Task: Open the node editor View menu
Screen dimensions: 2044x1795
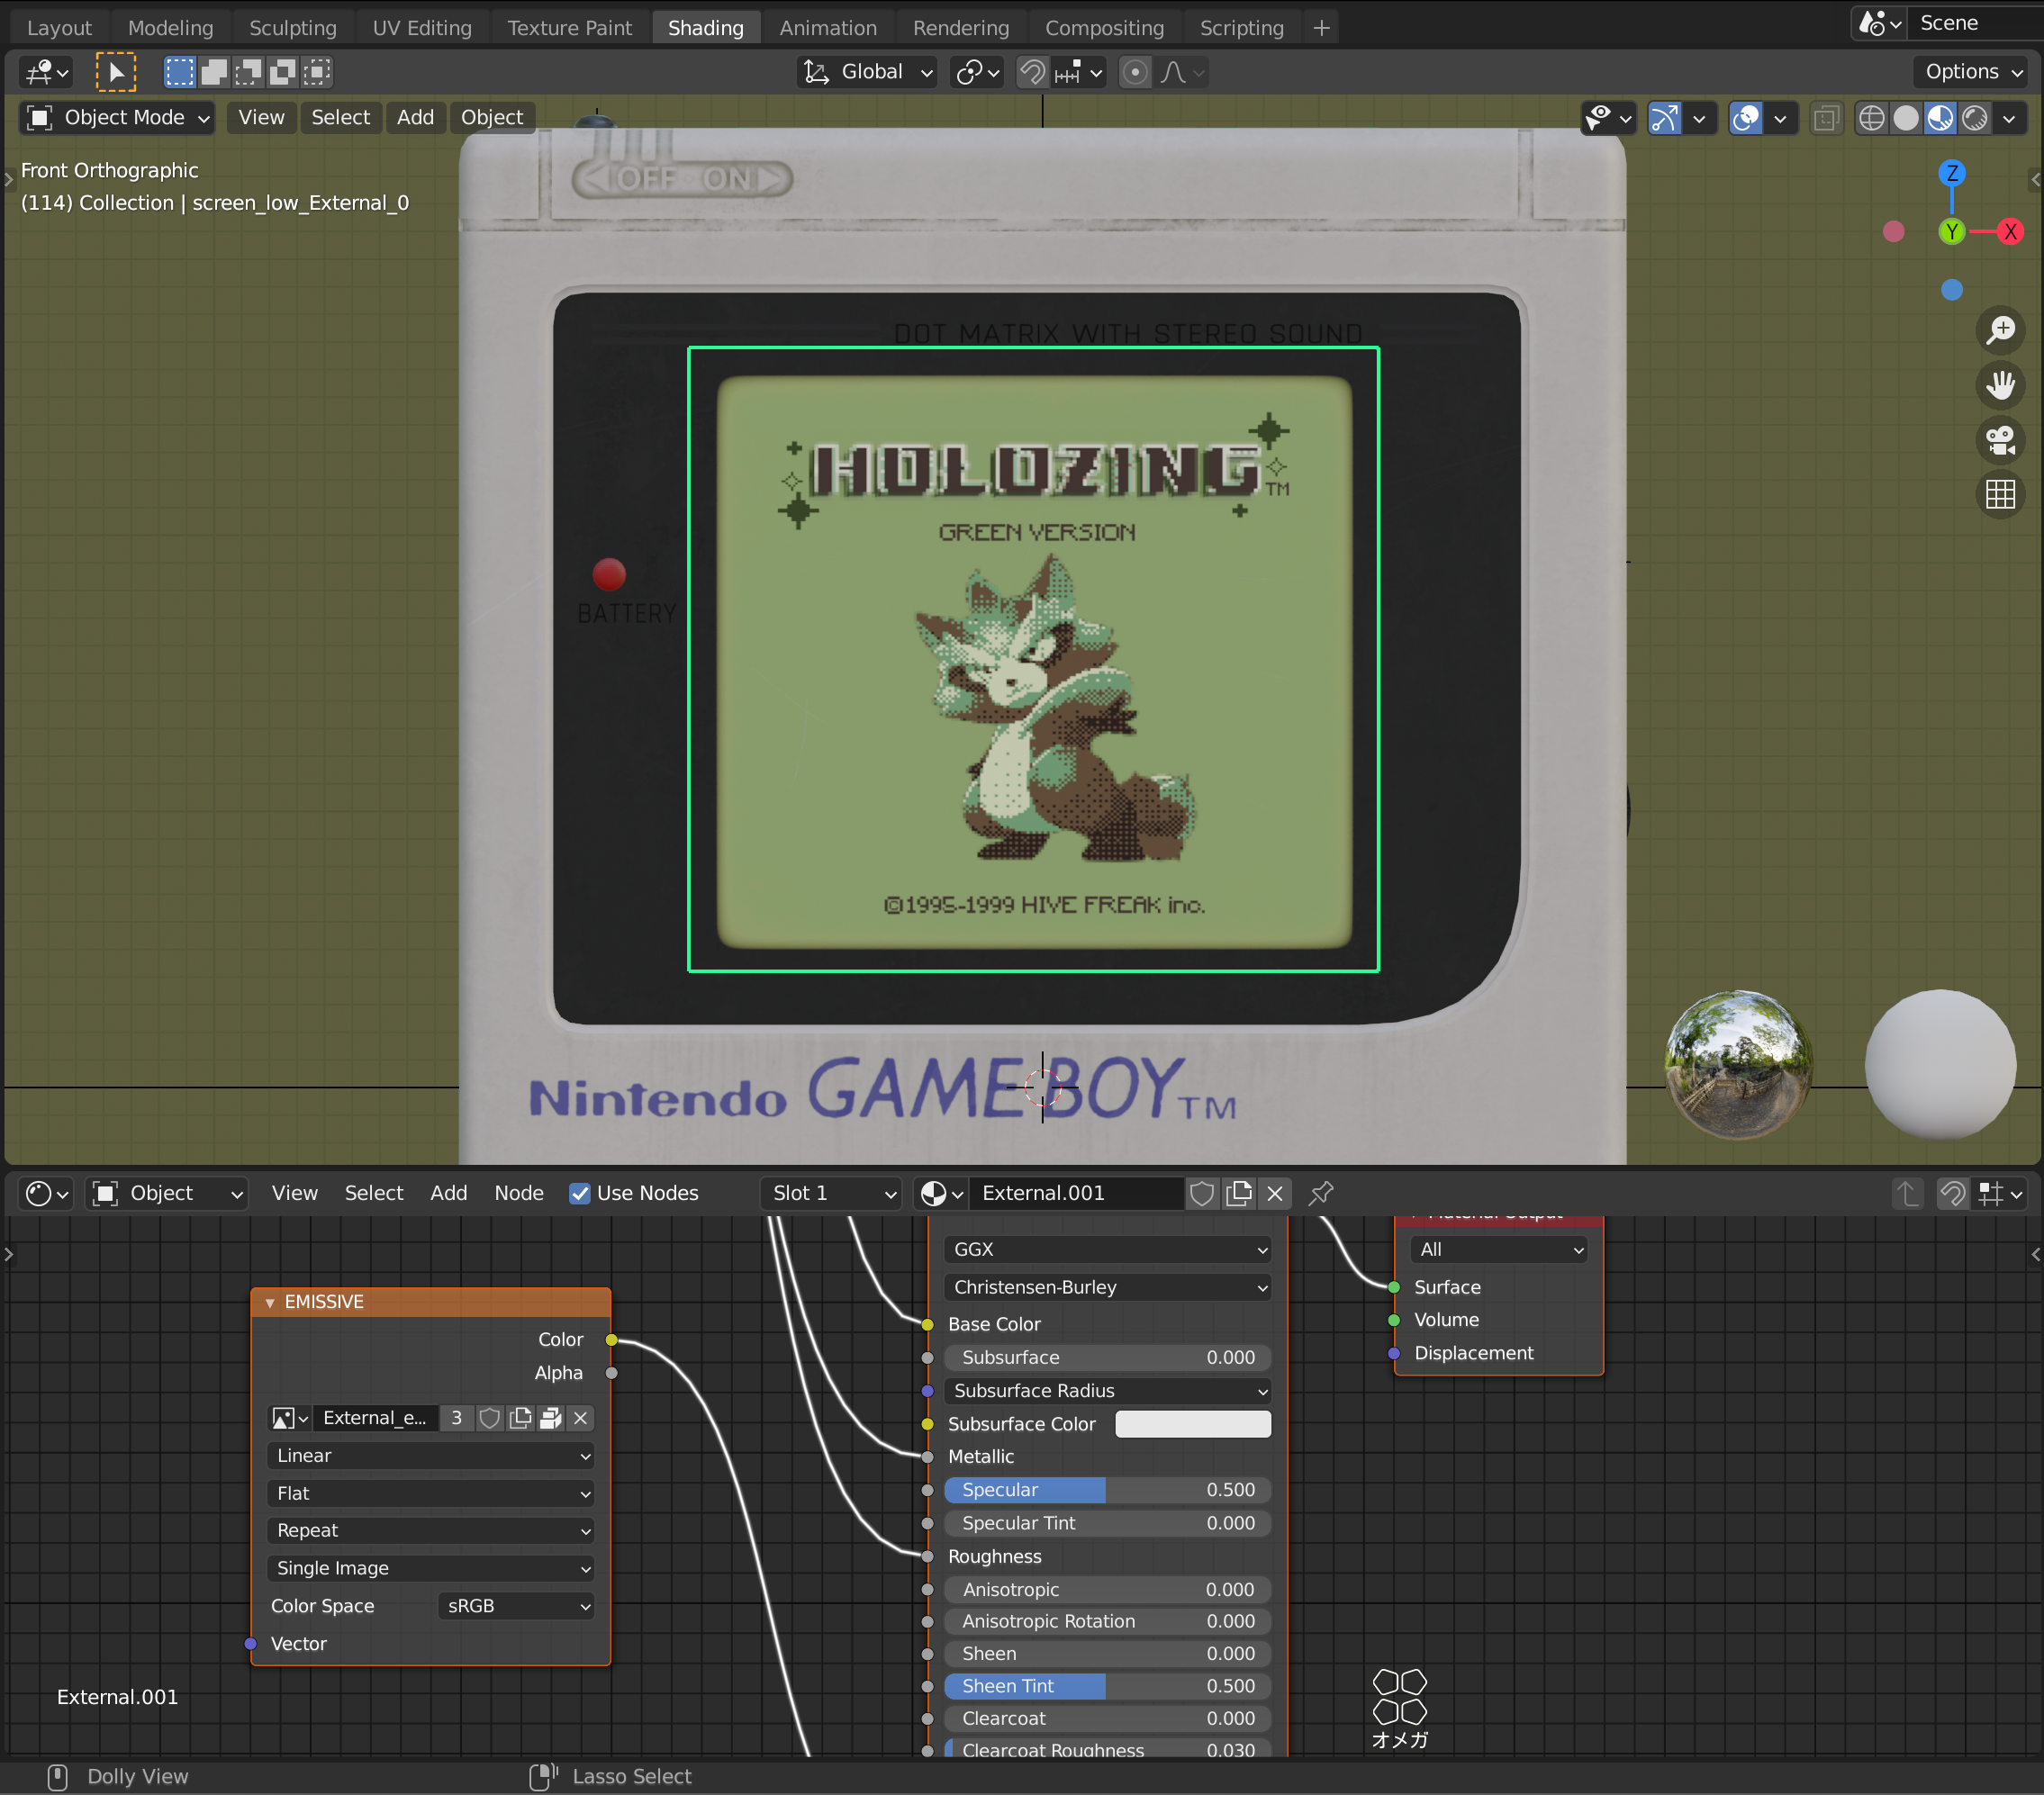Action: point(295,1193)
